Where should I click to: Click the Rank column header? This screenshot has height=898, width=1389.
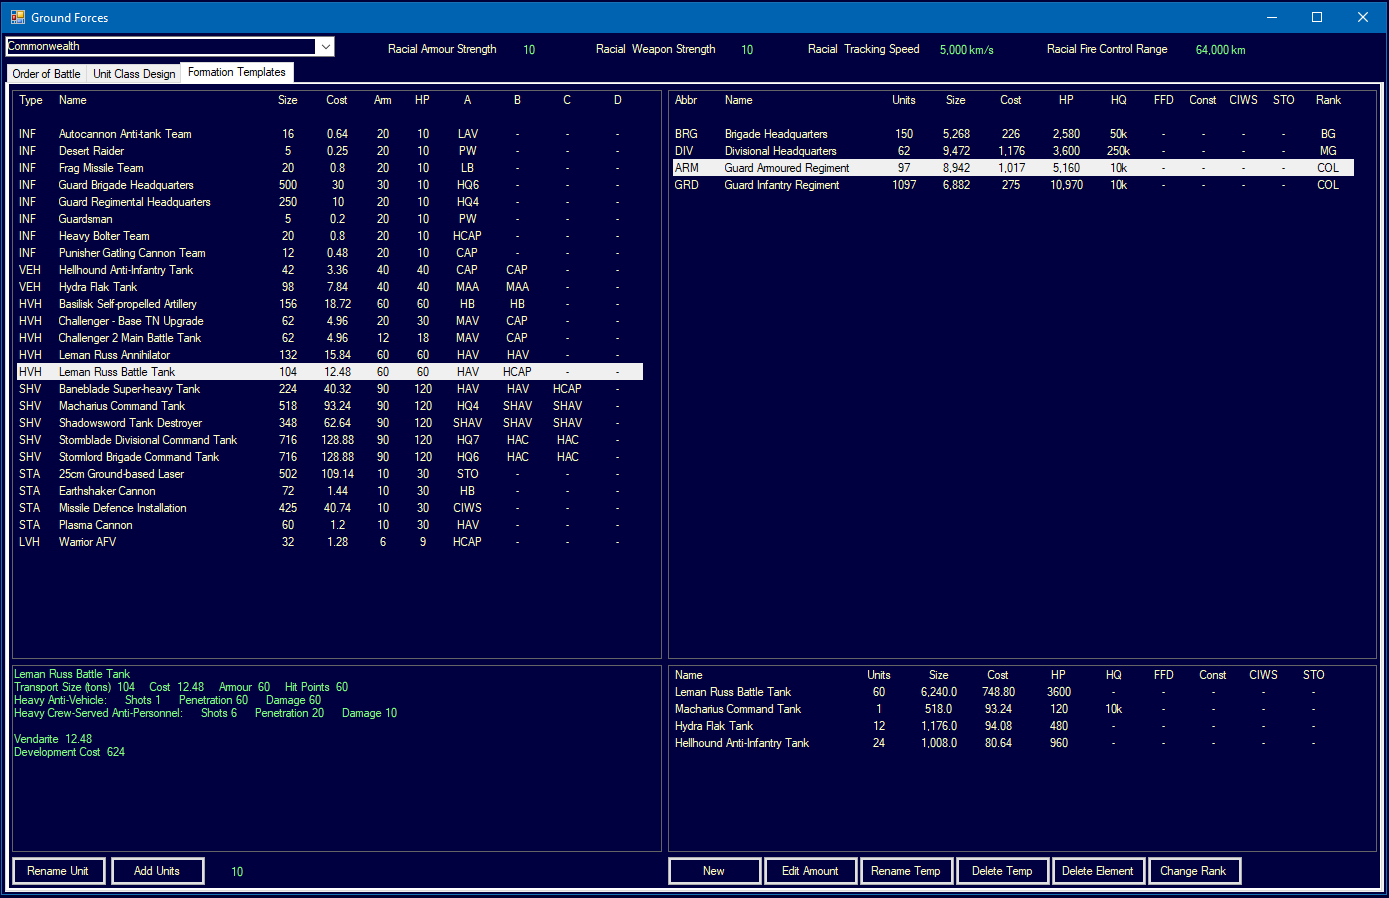[1328, 100]
